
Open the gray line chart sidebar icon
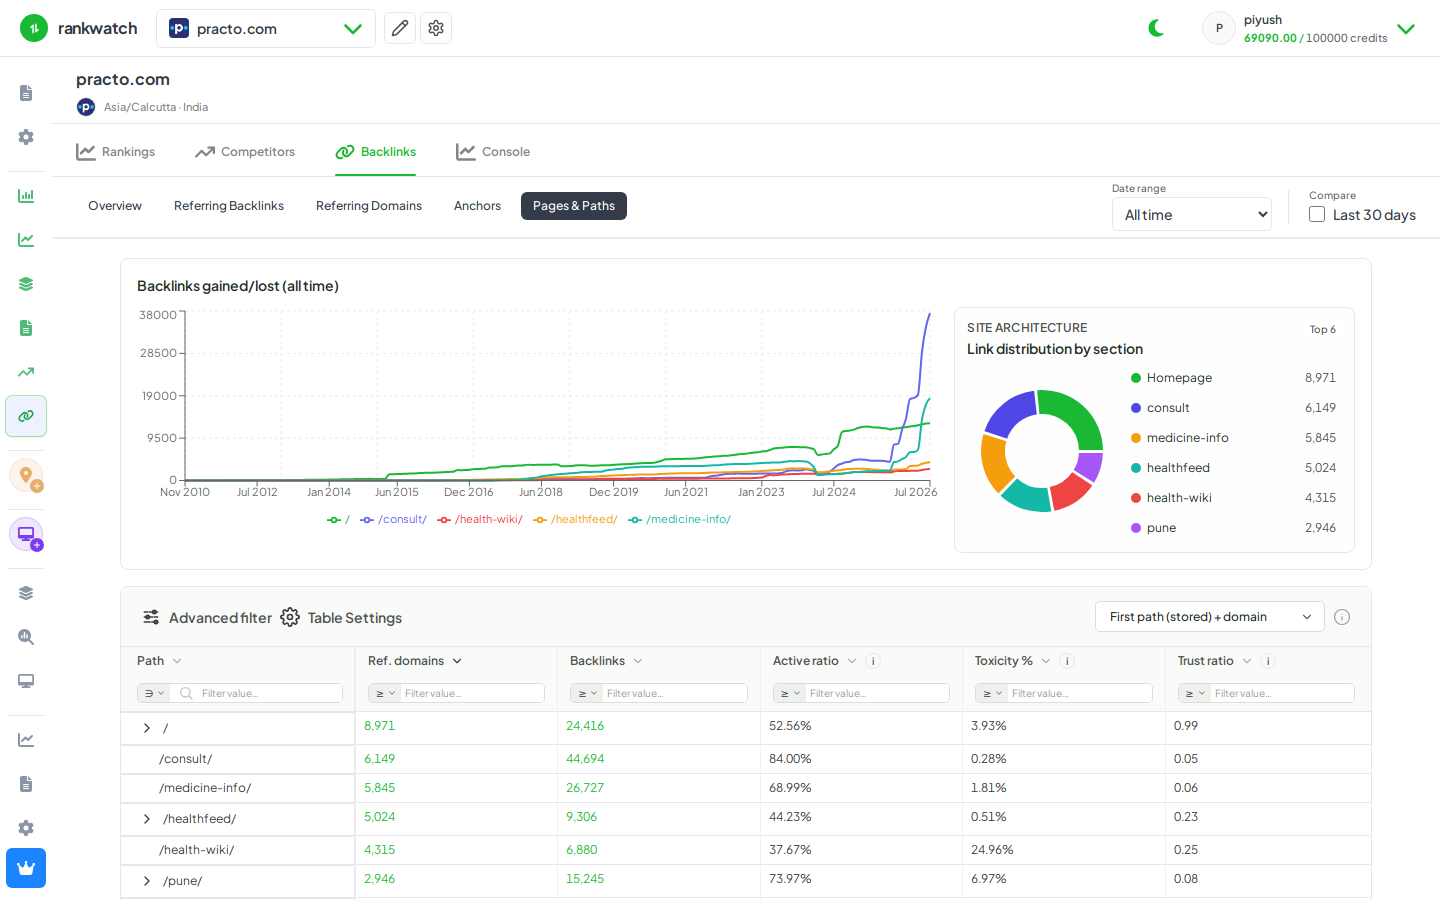[26, 740]
